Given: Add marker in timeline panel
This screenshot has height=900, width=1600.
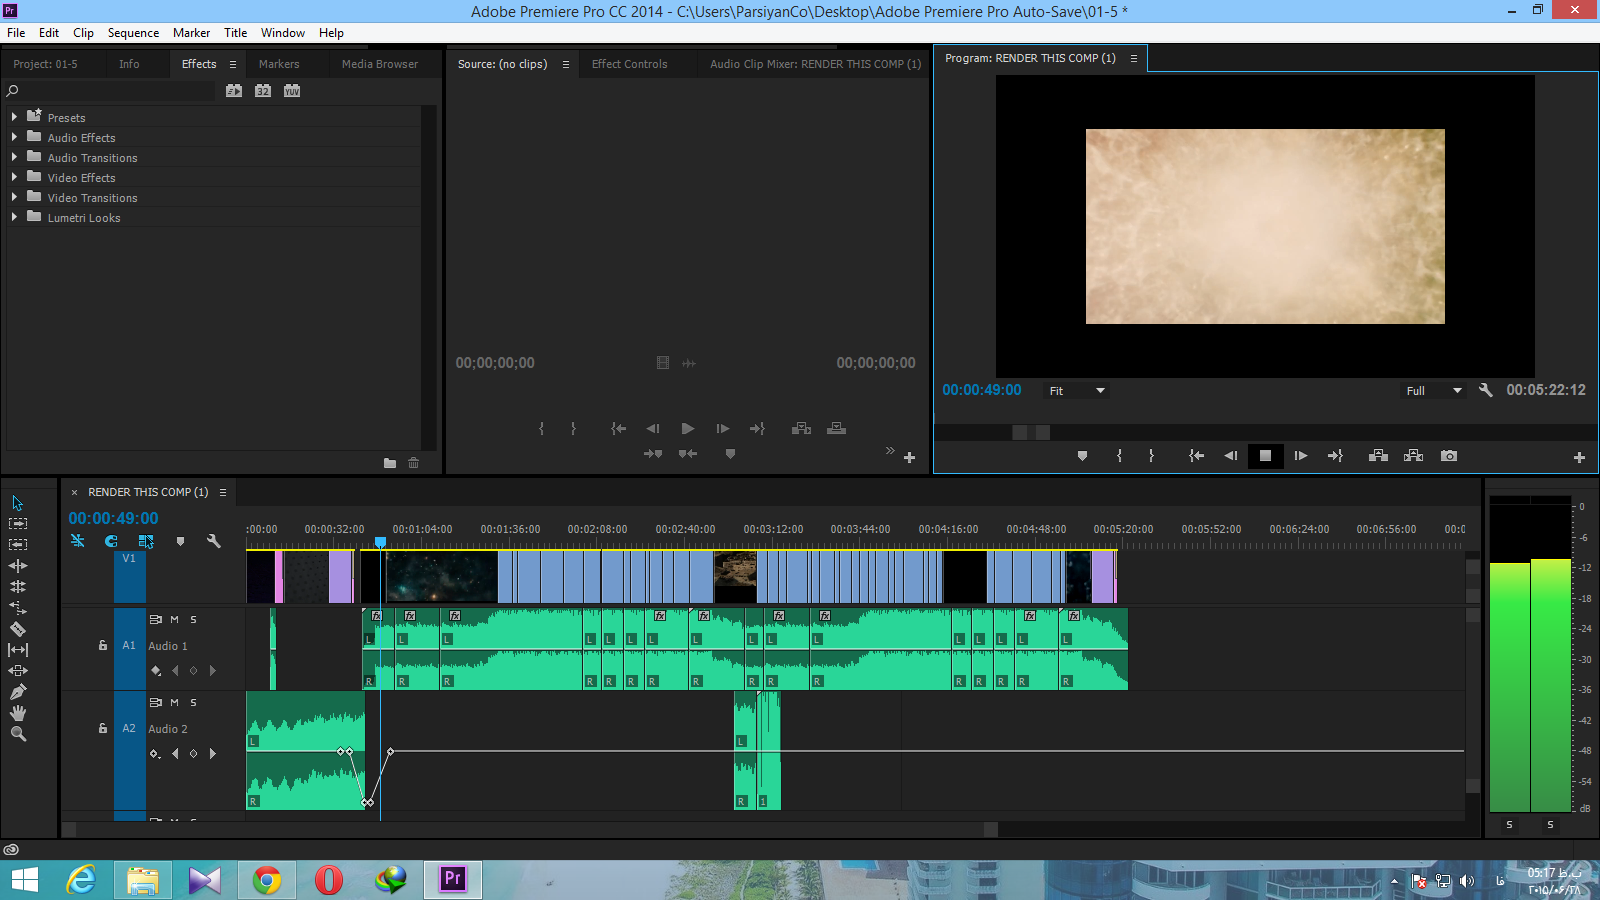Looking at the screenshot, I should pos(180,541).
